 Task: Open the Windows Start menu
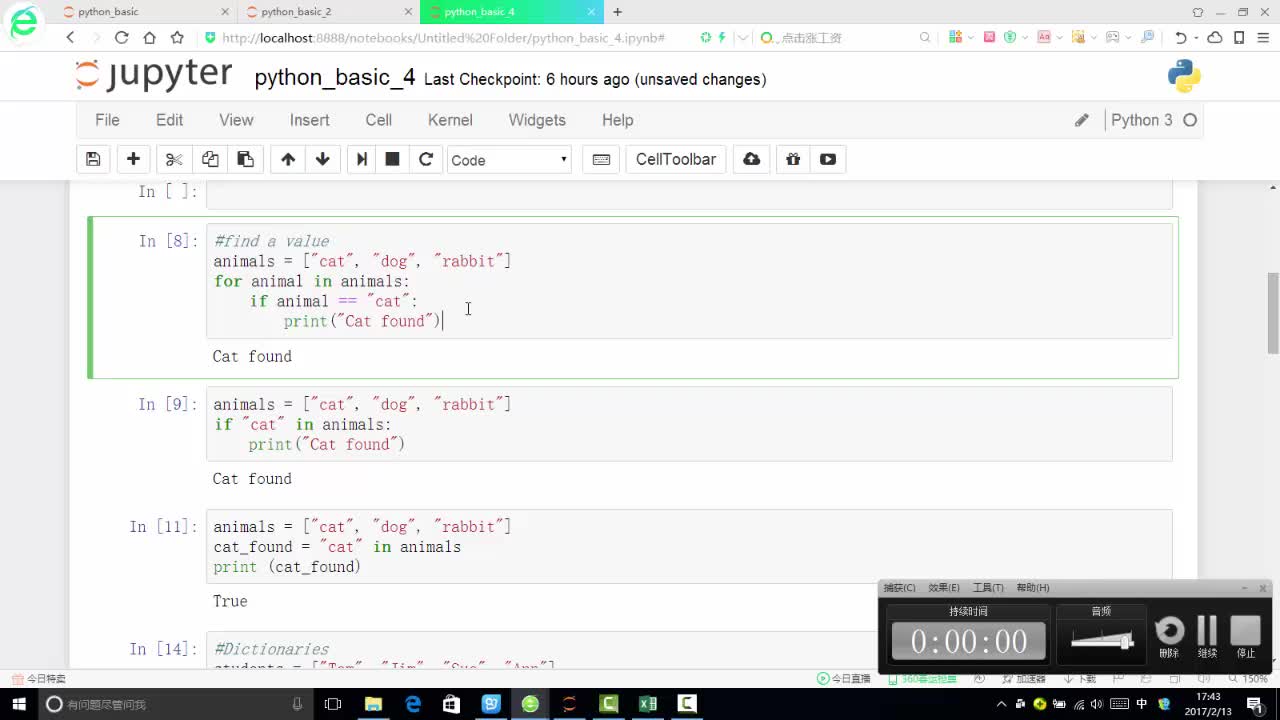(x=17, y=704)
